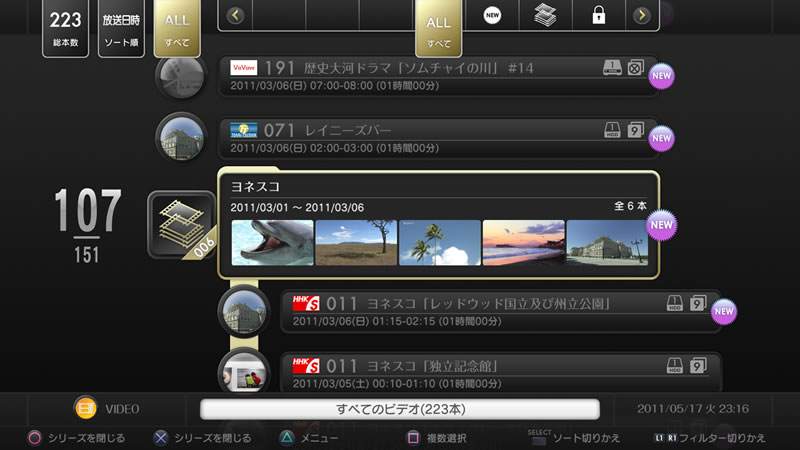Viewport: 800px width, 450px height.
Task: Click the crossed-circle icon on program 191 row
Action: [635, 67]
